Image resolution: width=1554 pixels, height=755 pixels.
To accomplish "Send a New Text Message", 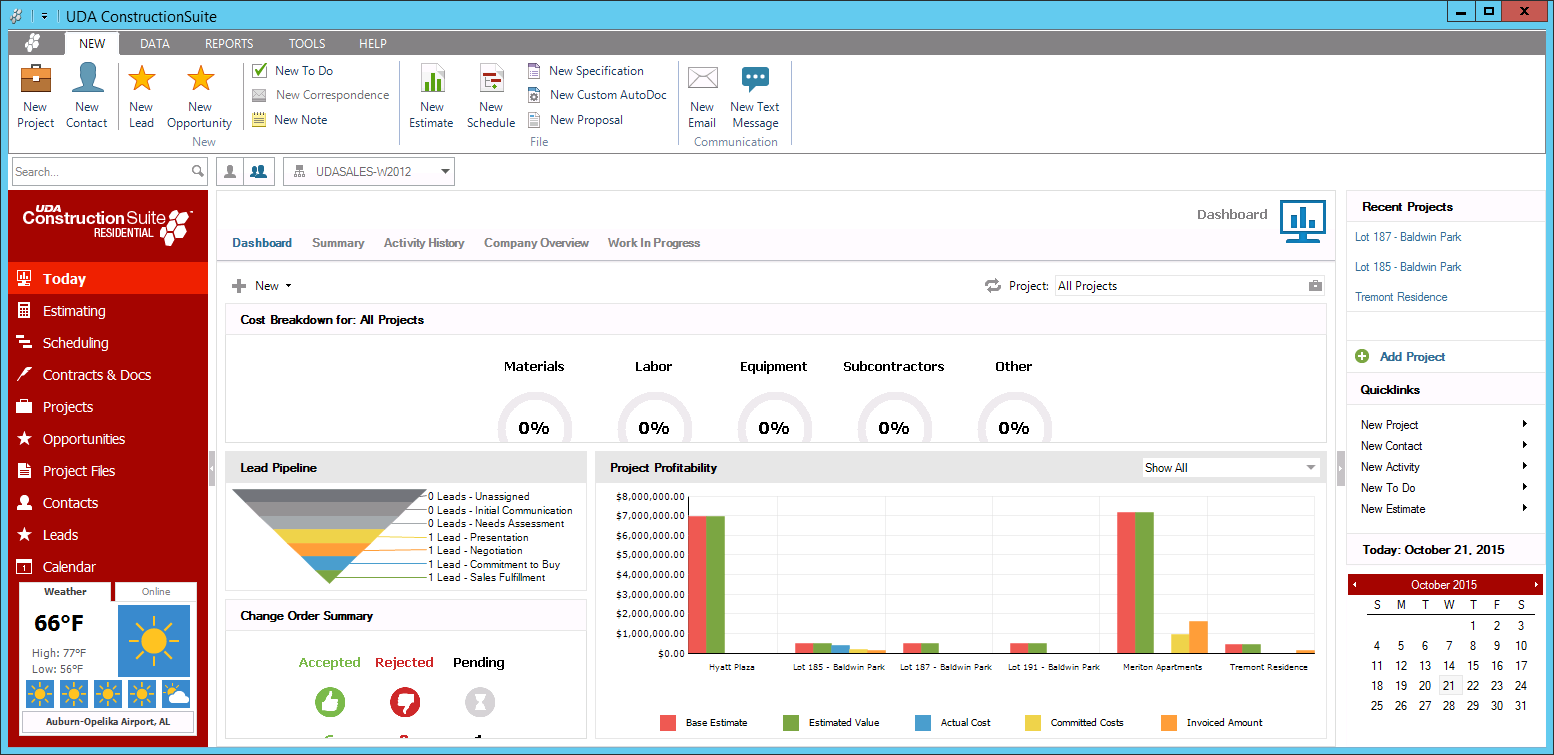I will click(755, 96).
